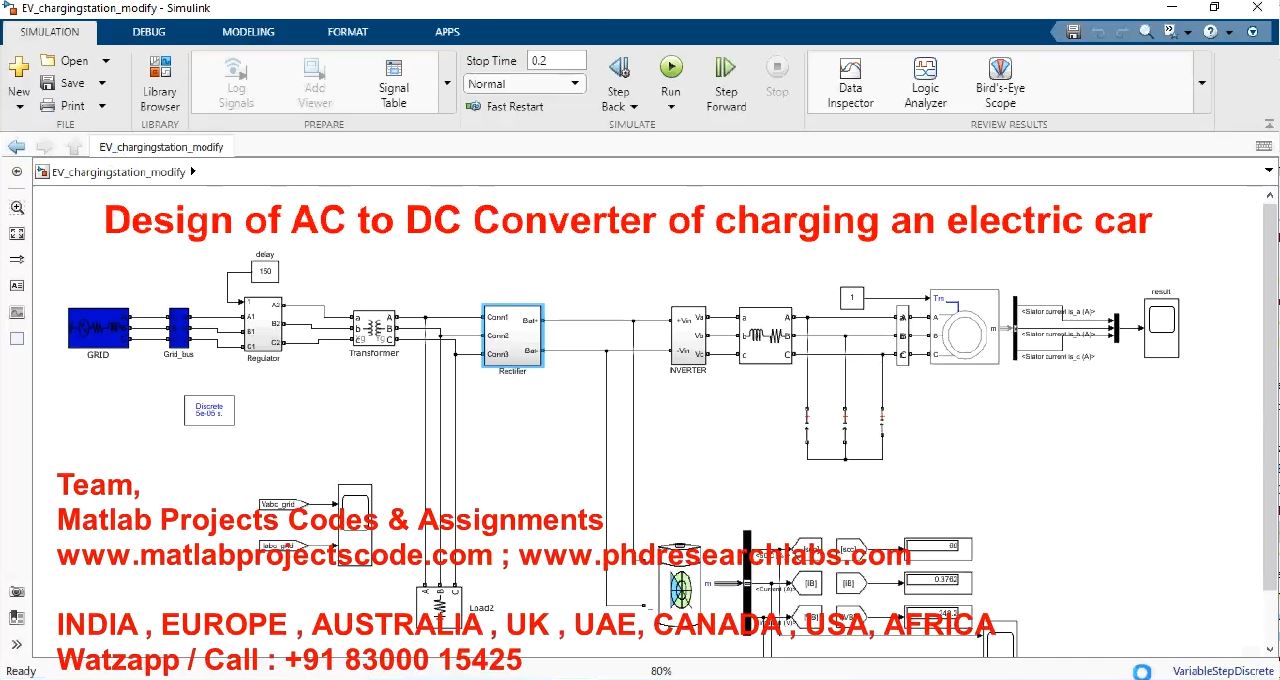Switch to the DEBUG ribbon tab
1280x680 pixels.
pyautogui.click(x=149, y=32)
